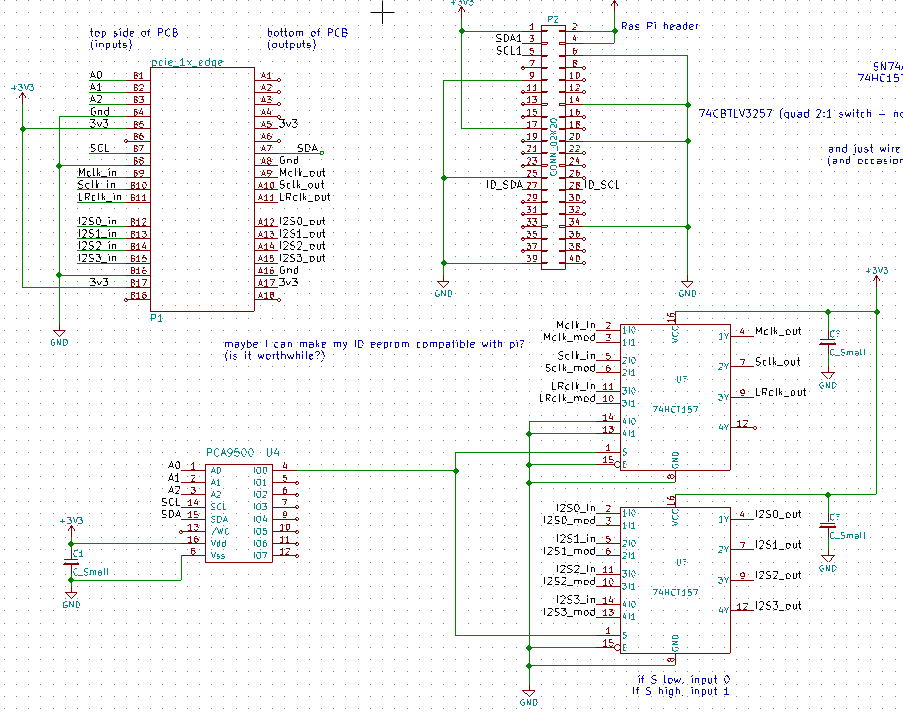Click the I2S2_mod input label
903x715 pixels.
[x=569, y=581]
